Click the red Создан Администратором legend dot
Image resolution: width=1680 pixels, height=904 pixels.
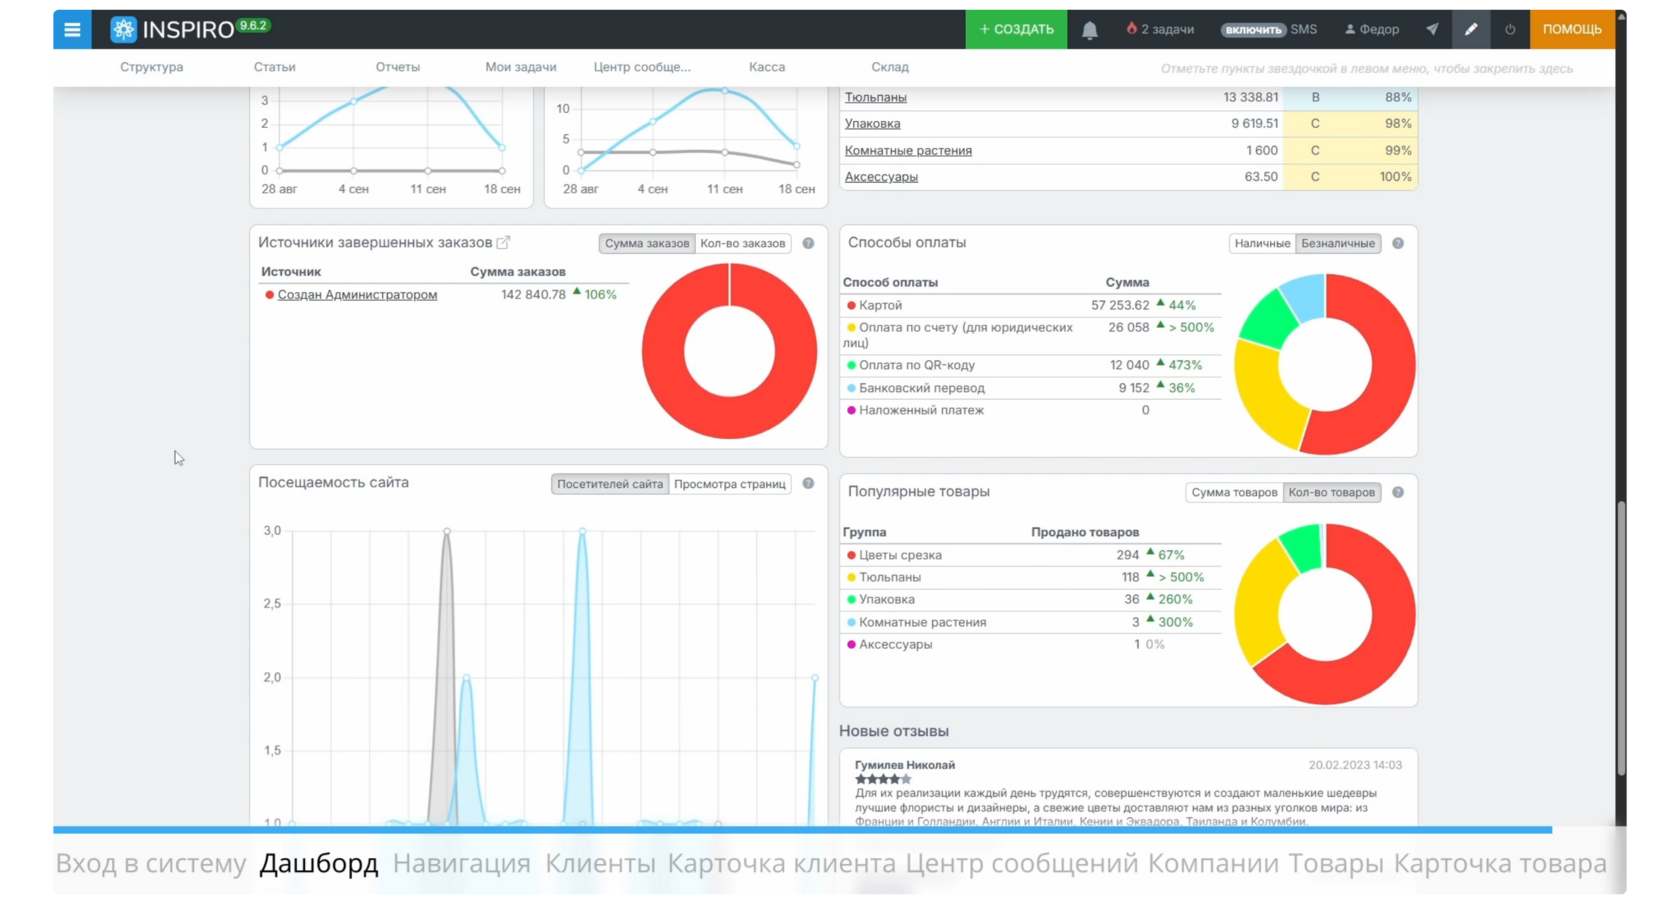(269, 295)
